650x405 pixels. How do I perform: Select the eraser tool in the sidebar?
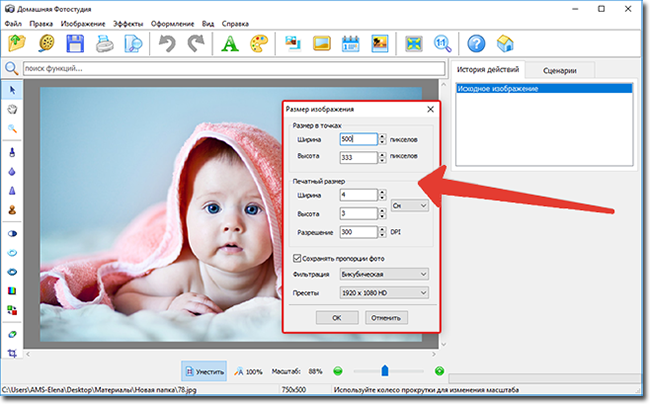pos(12,334)
